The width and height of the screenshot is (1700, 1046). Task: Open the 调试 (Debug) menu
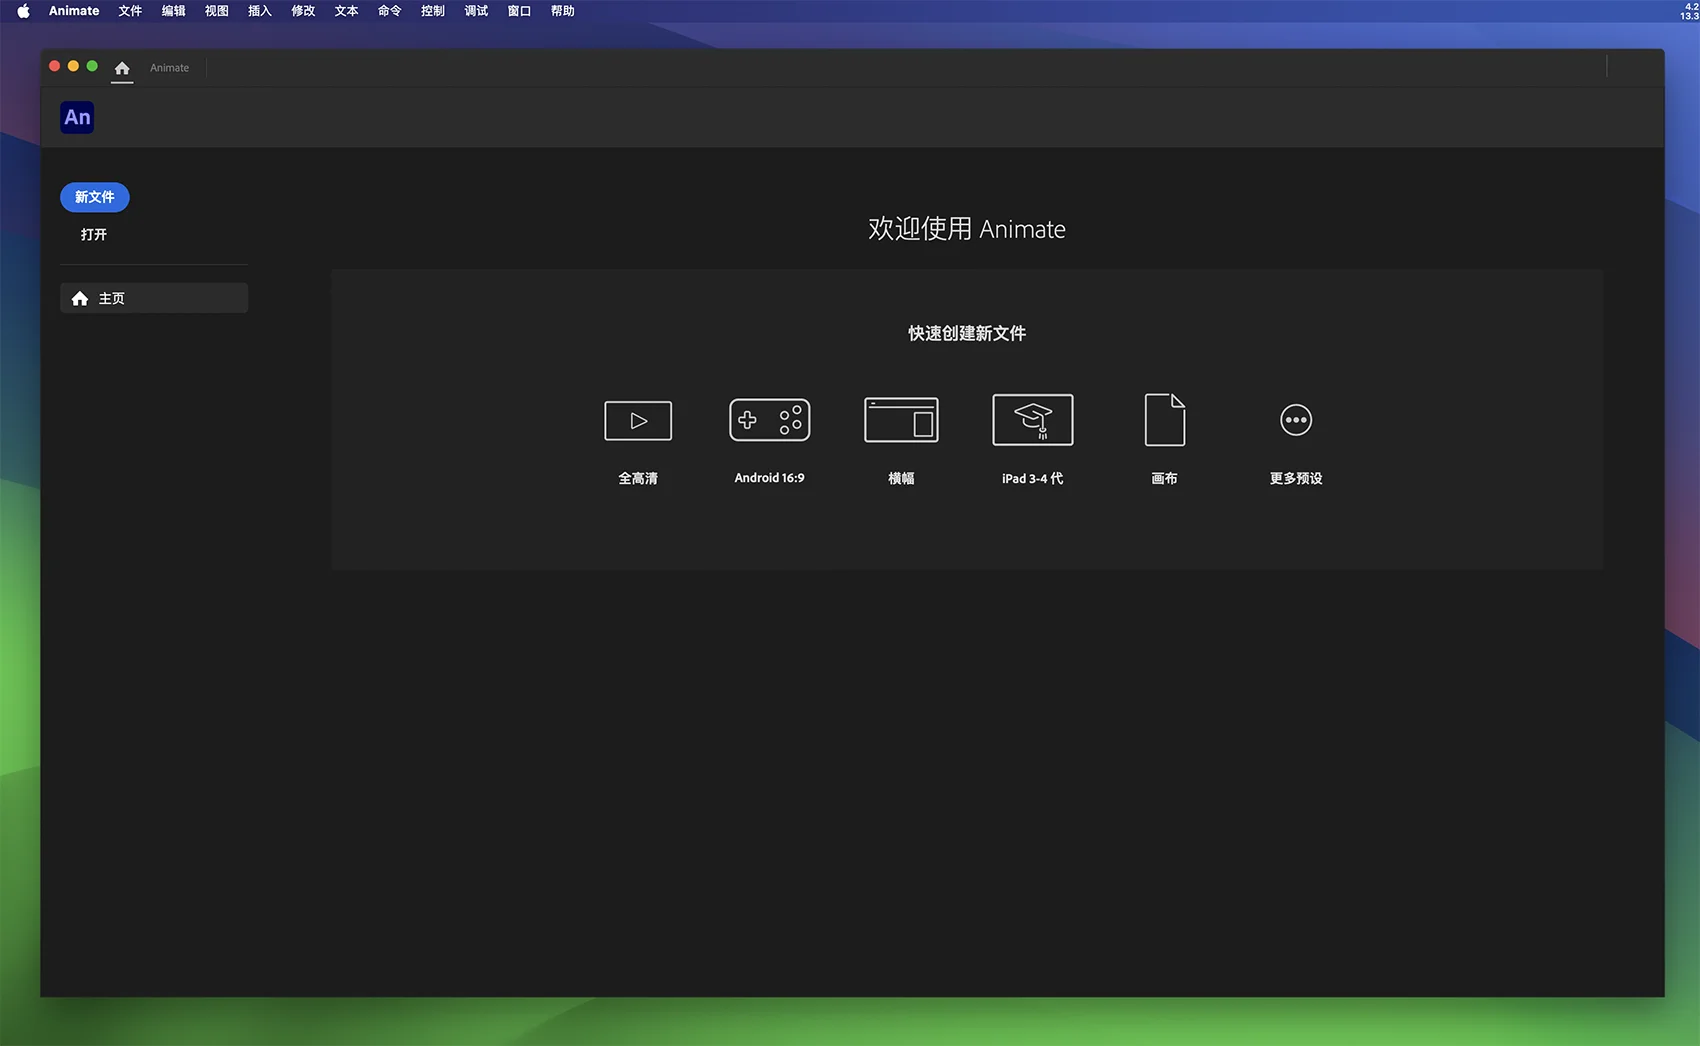point(476,11)
